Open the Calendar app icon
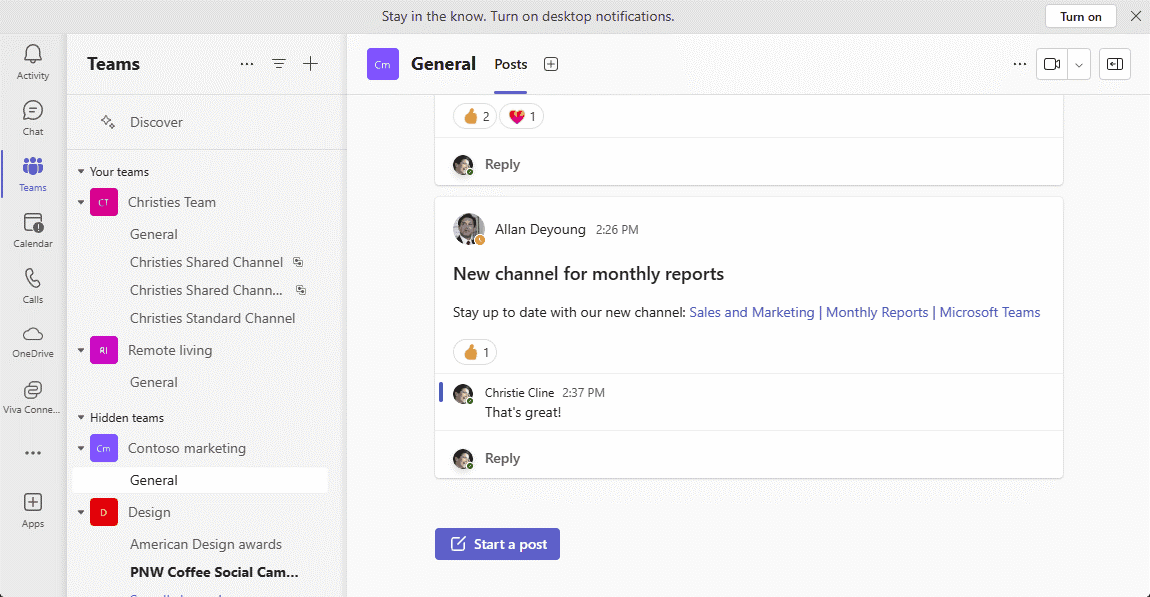Screen dimensions: 1150x597 point(33,229)
